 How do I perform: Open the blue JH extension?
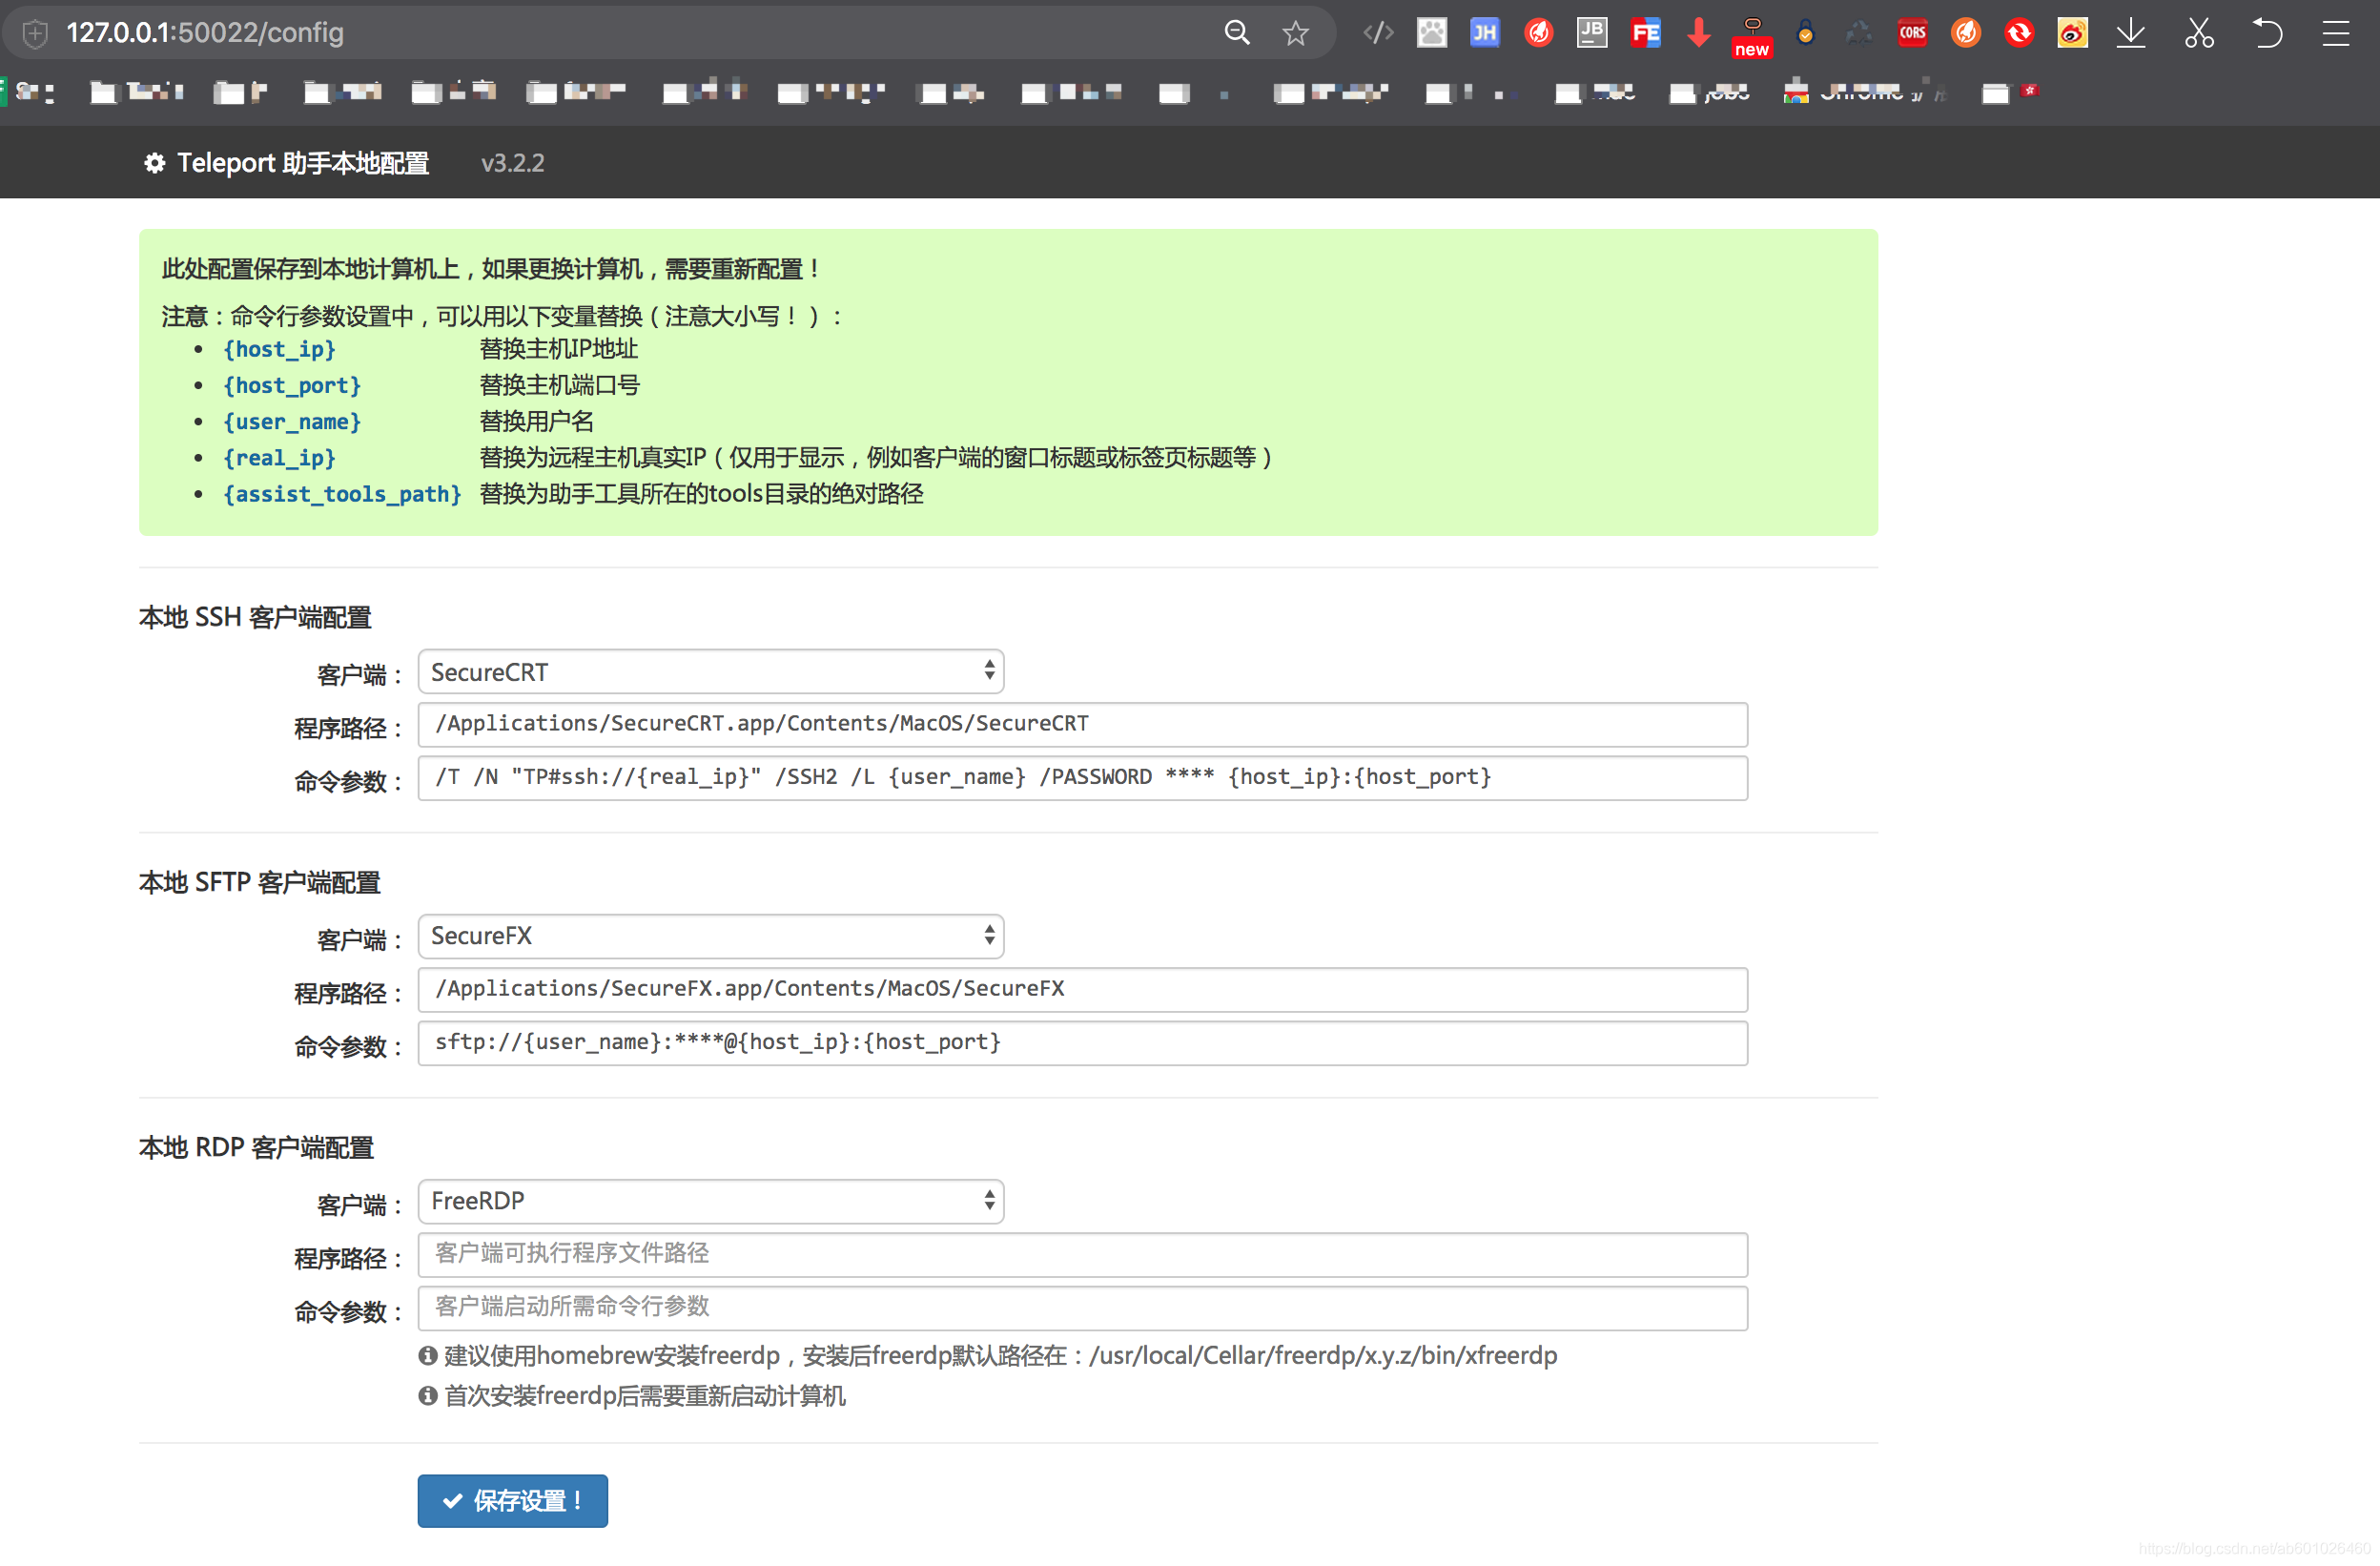[x=1485, y=33]
